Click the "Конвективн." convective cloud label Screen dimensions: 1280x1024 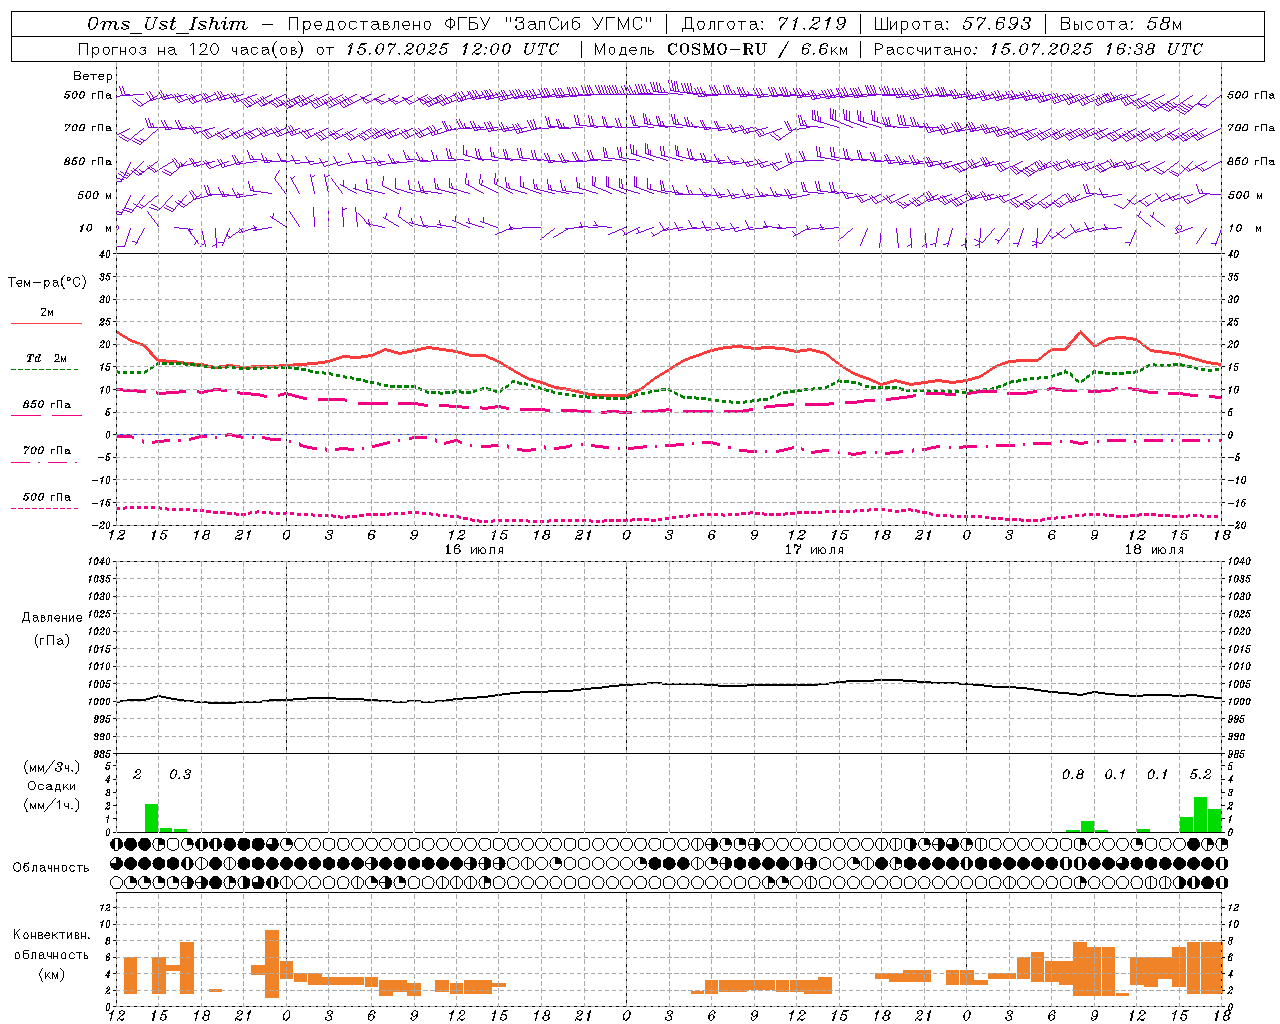[x=51, y=935]
